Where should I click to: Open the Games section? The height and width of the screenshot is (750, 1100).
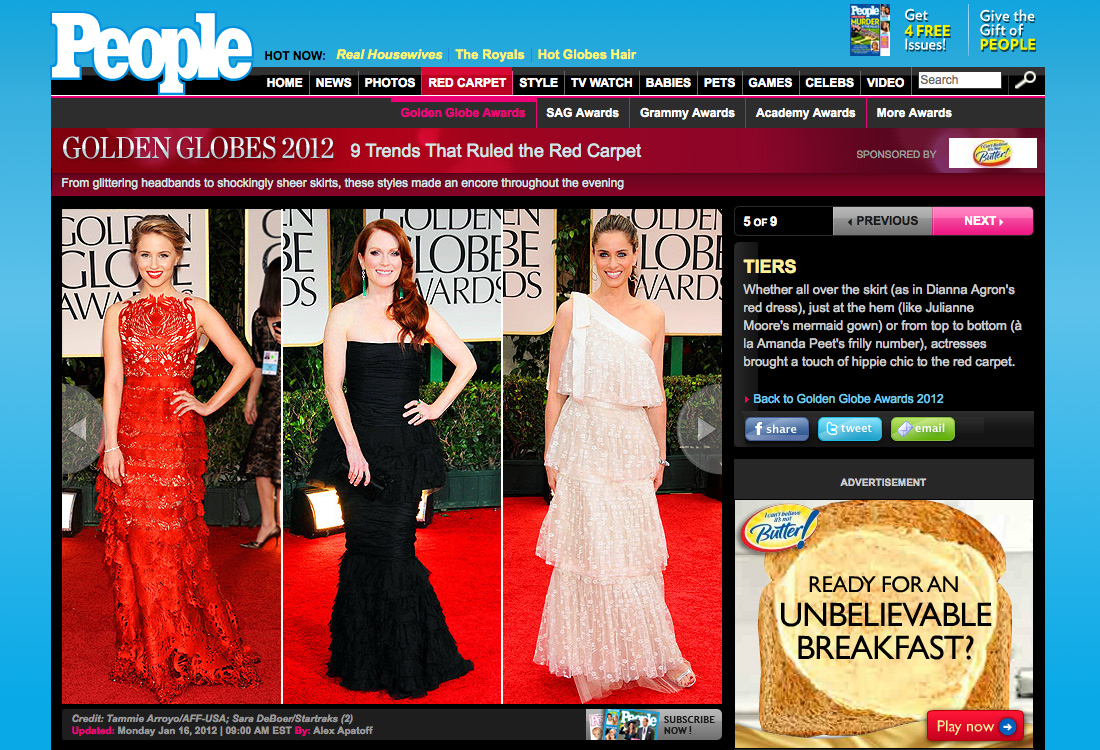pos(770,83)
